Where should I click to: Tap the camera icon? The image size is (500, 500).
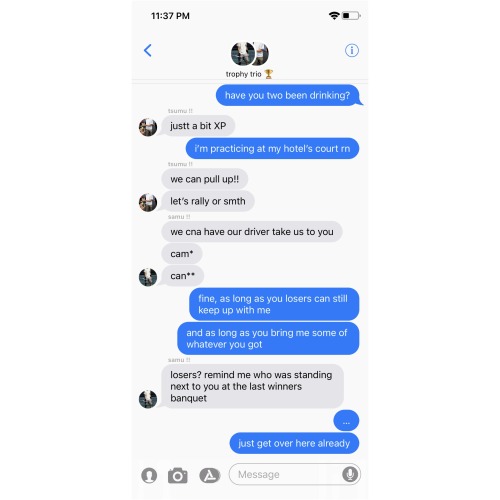(x=178, y=475)
